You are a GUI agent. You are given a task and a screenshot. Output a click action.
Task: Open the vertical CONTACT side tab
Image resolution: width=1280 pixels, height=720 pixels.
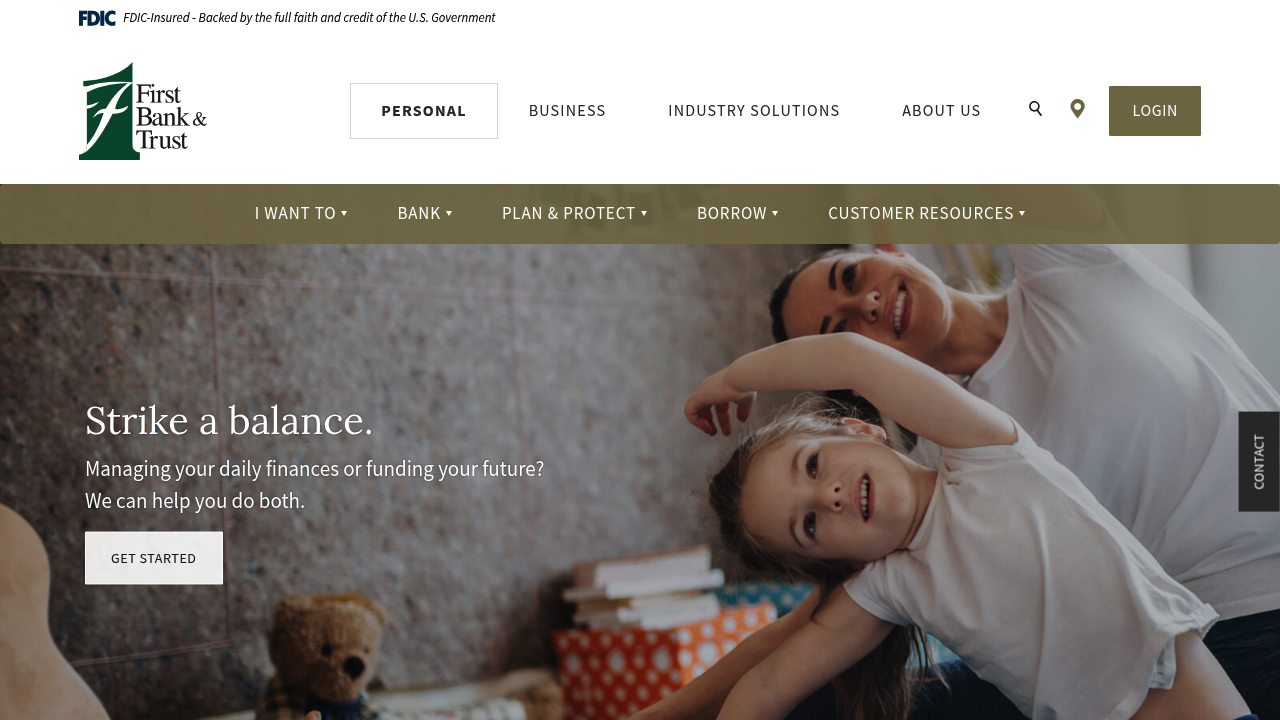coord(1259,462)
